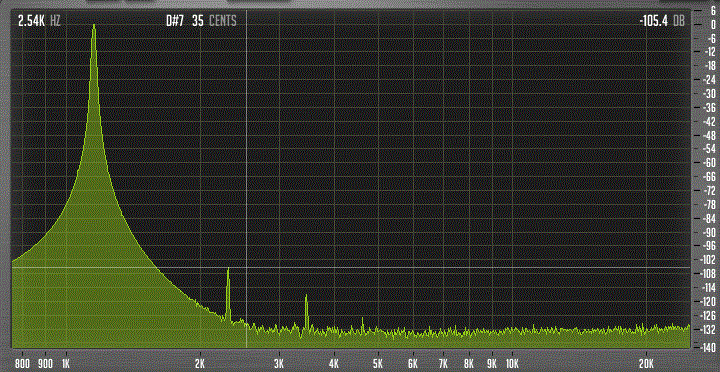Click the -105.4 DB level readout
This screenshot has width=720, height=372.
click(x=662, y=21)
